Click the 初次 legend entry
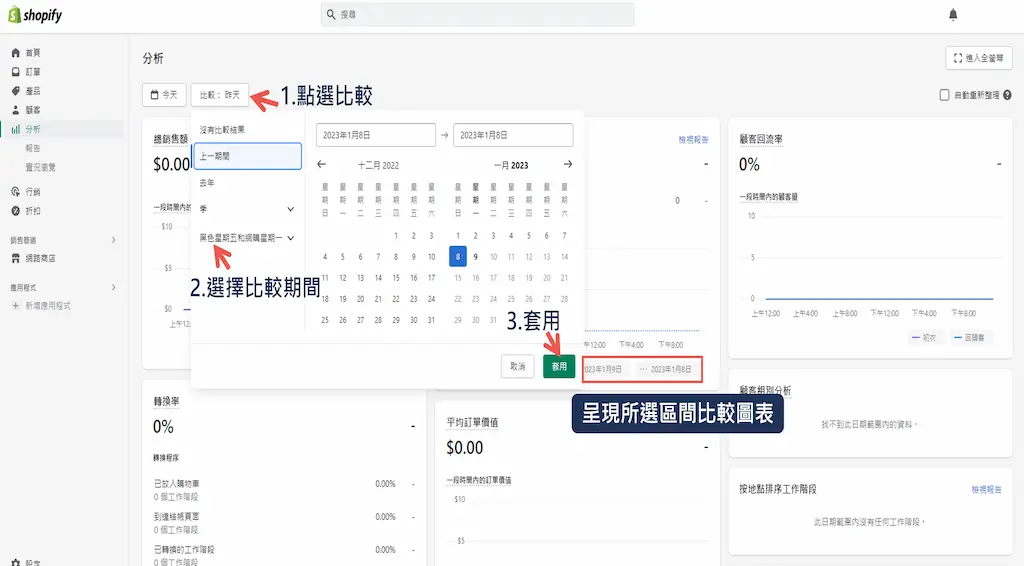1024x566 pixels. pos(924,338)
